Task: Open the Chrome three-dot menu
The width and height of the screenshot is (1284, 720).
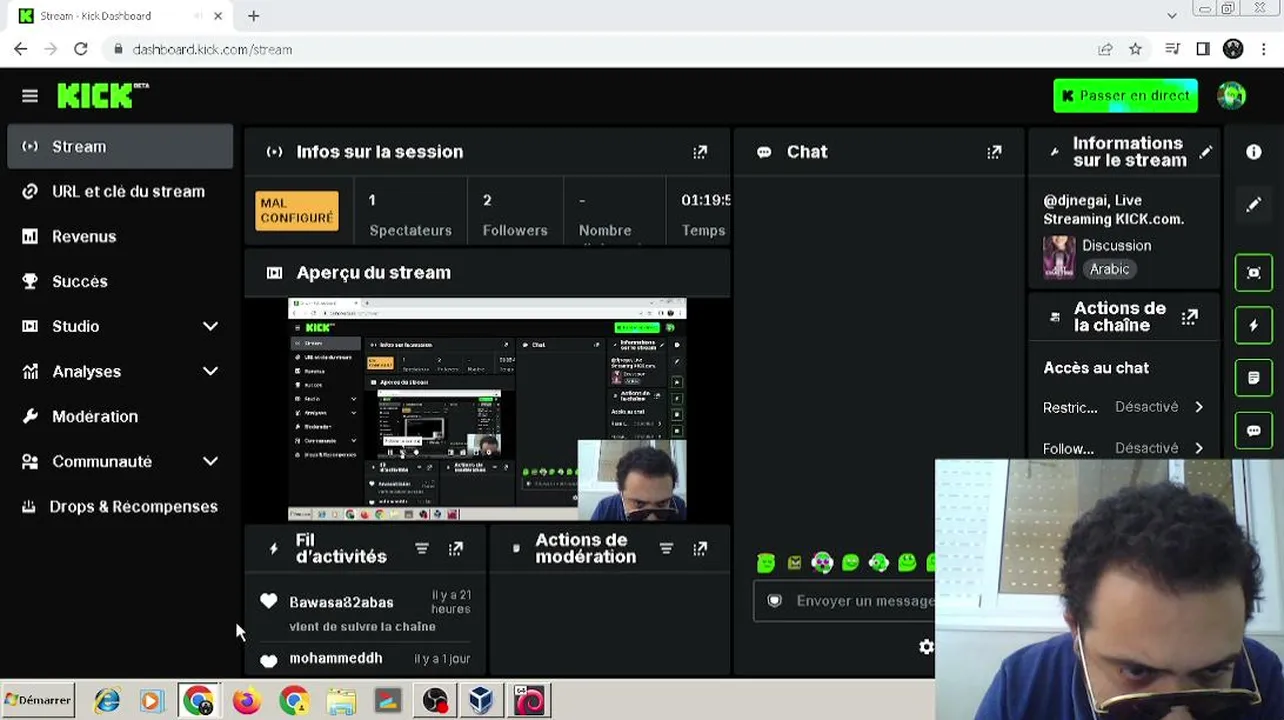Action: [x=1264, y=49]
